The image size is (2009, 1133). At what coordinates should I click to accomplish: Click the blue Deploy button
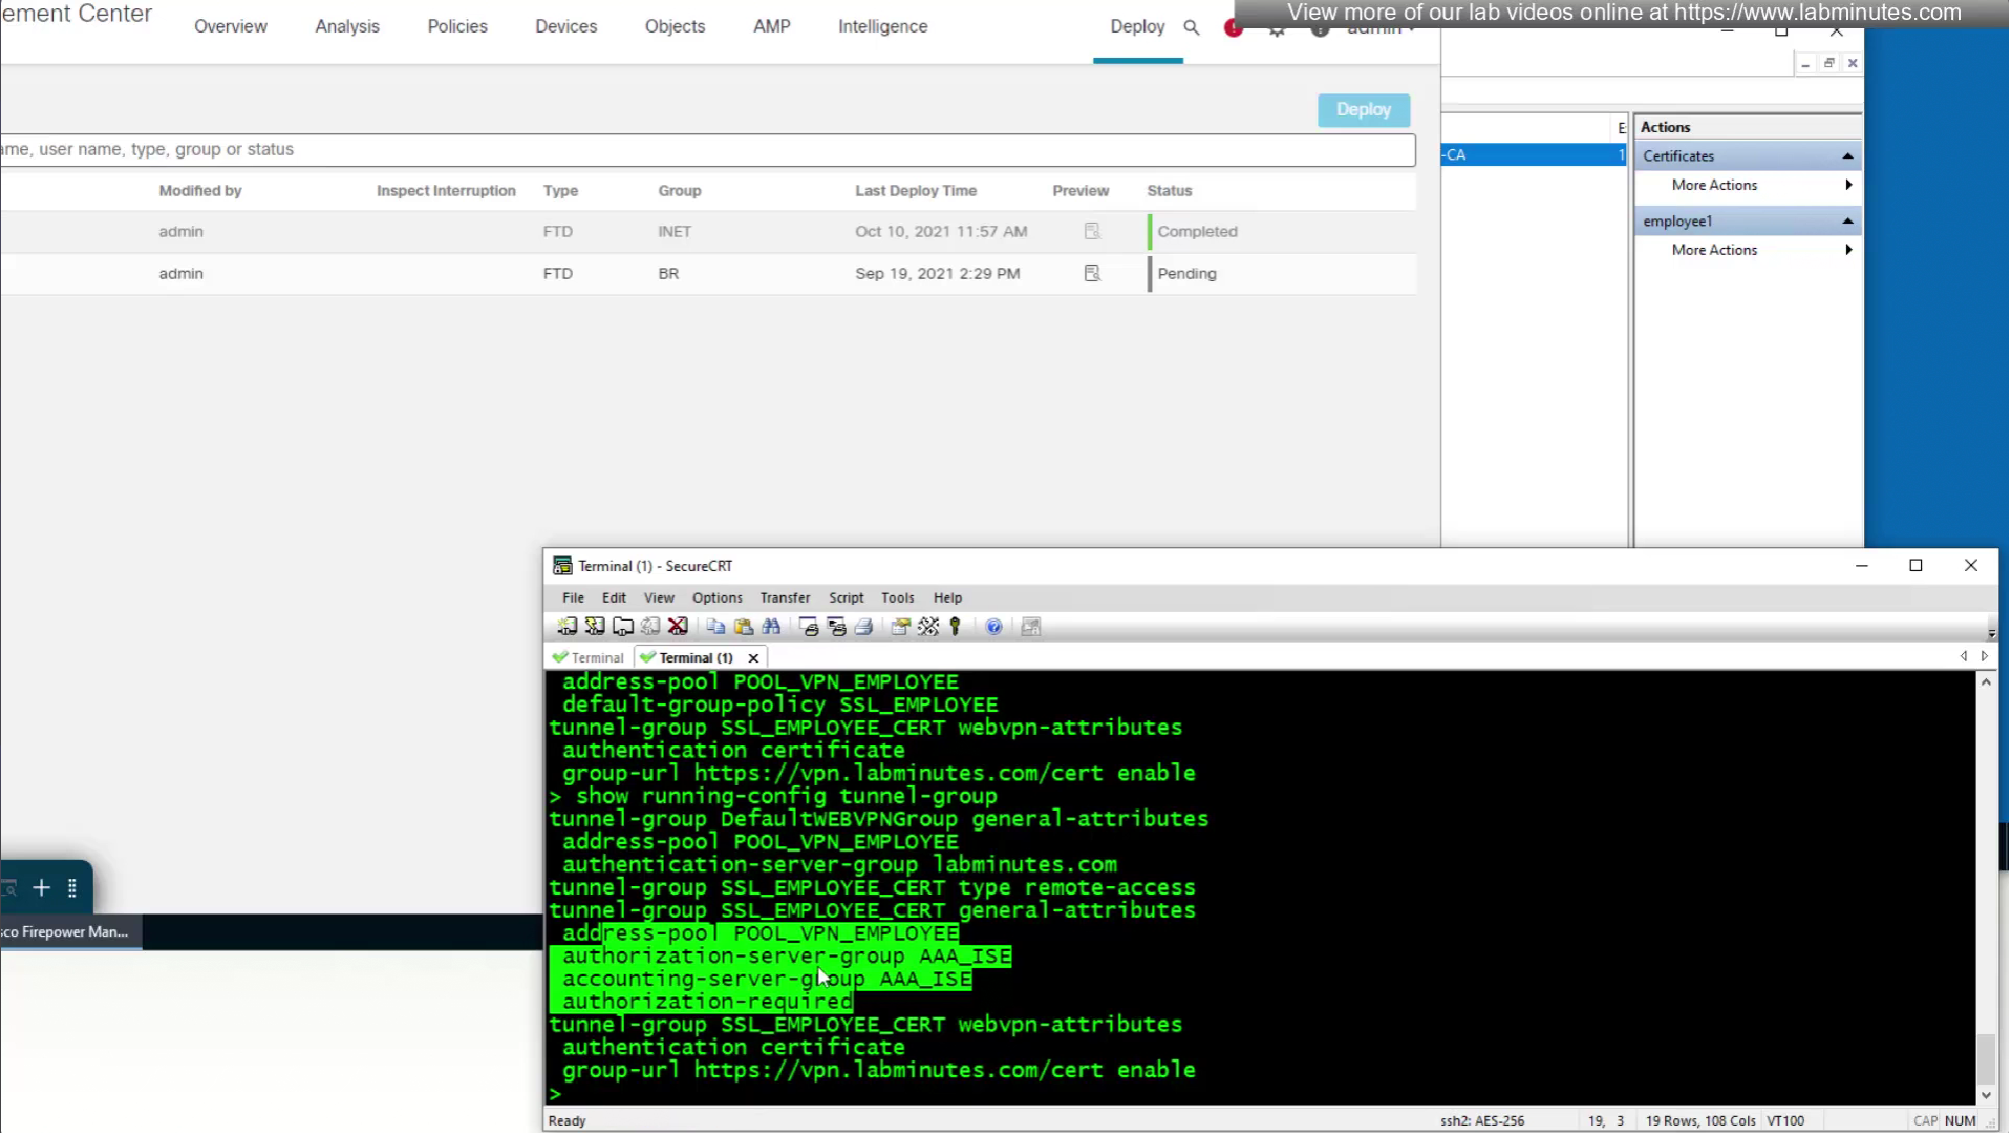(x=1363, y=109)
